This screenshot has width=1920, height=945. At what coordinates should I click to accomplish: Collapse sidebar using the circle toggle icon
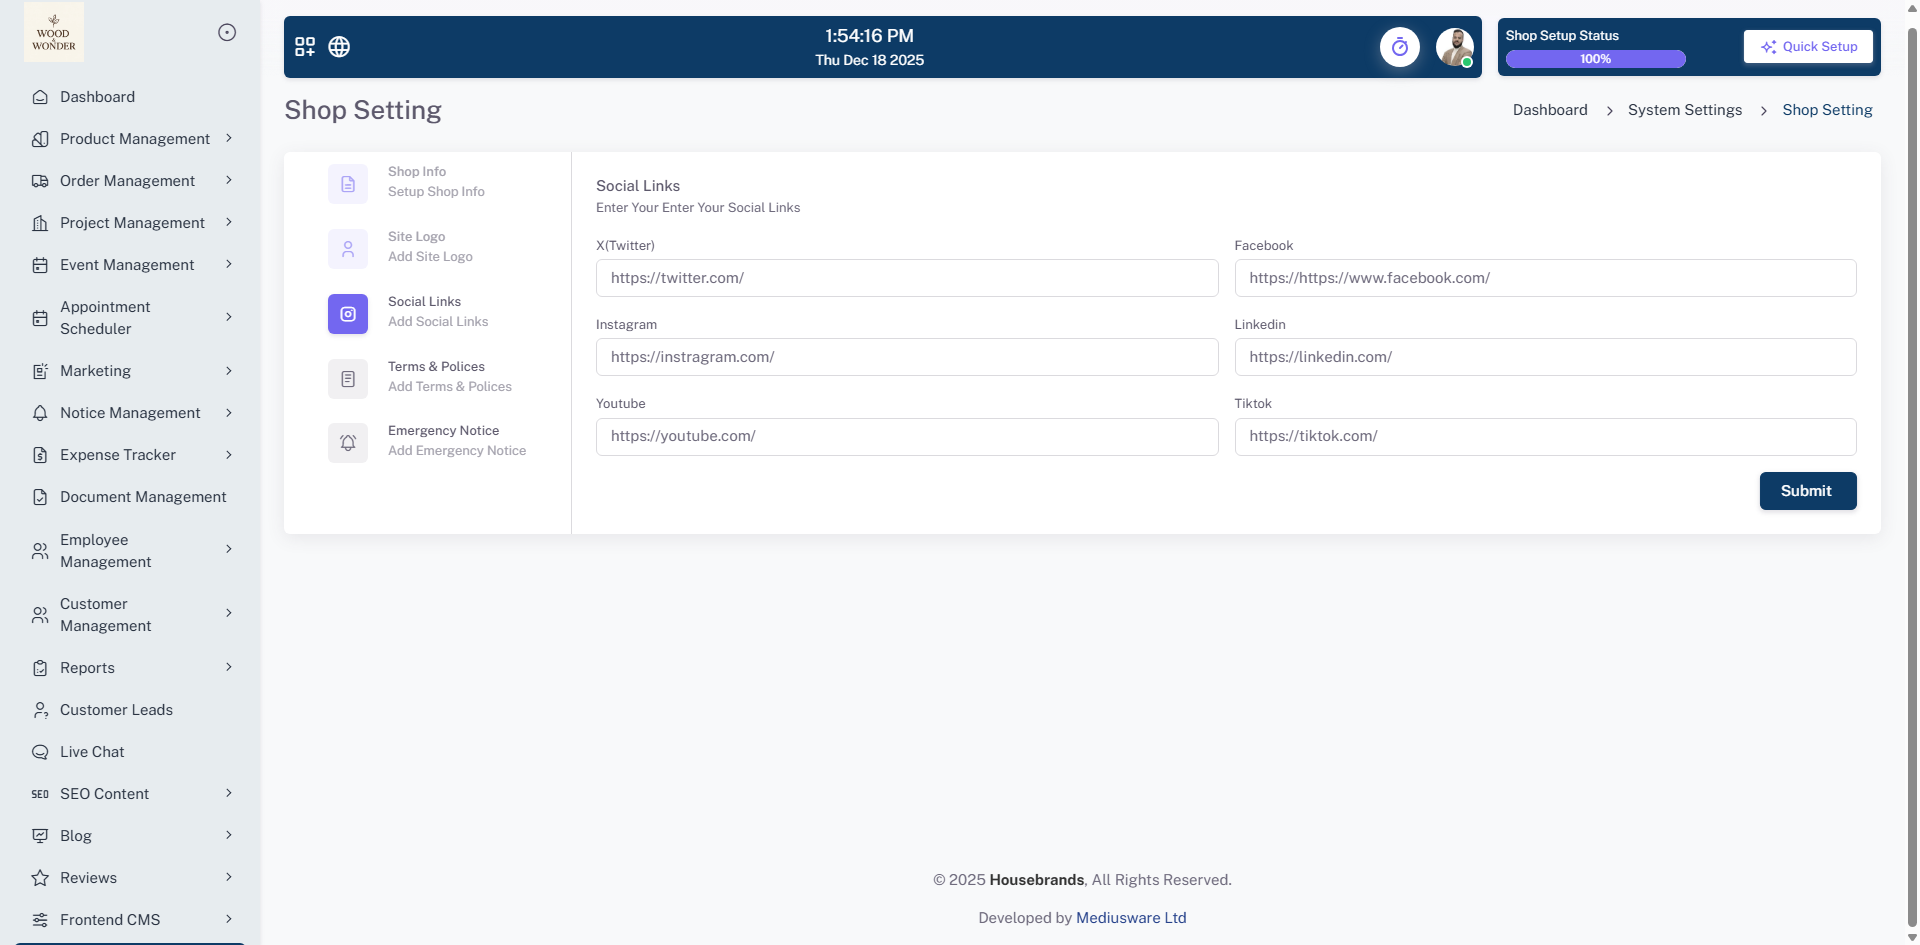(x=227, y=33)
